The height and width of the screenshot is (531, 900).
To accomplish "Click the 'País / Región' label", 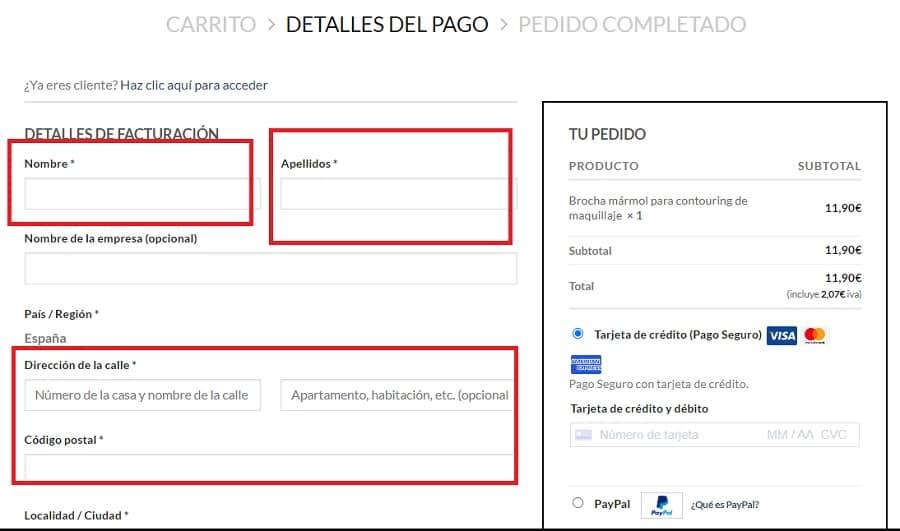I will (x=61, y=314).
